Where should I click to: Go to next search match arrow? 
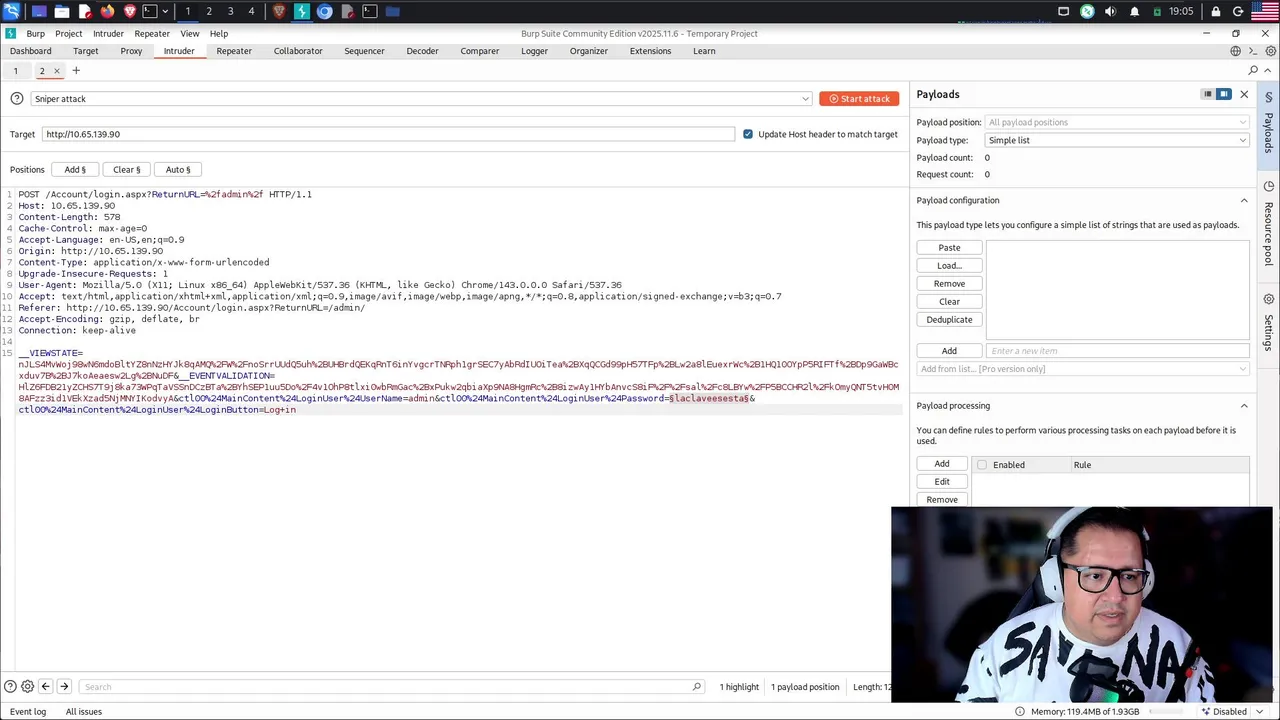tap(64, 686)
